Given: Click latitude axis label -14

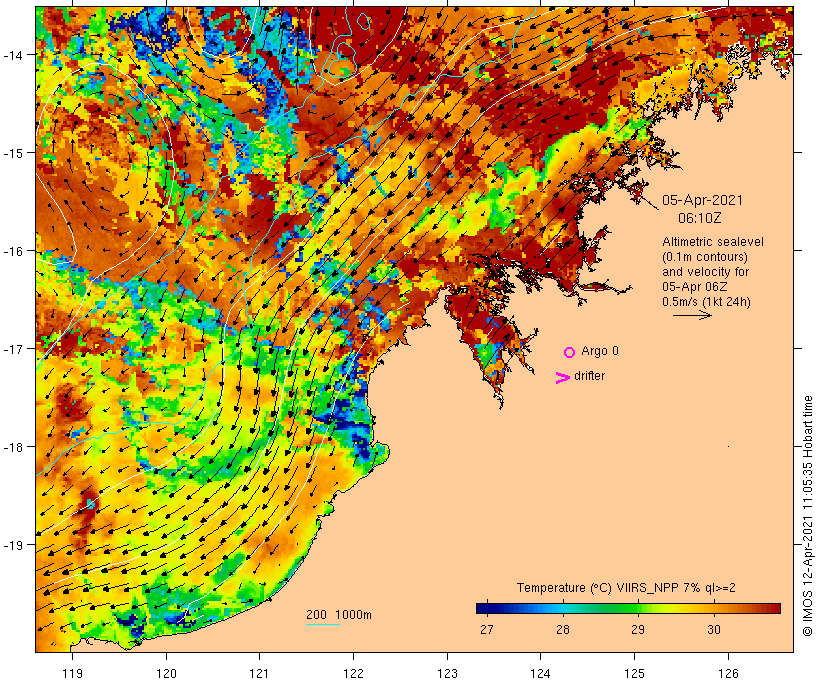Looking at the screenshot, I should point(13,54).
